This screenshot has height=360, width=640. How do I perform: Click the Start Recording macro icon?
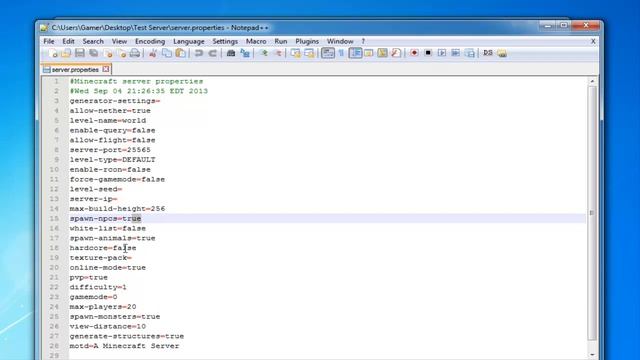pyautogui.click(x=414, y=53)
